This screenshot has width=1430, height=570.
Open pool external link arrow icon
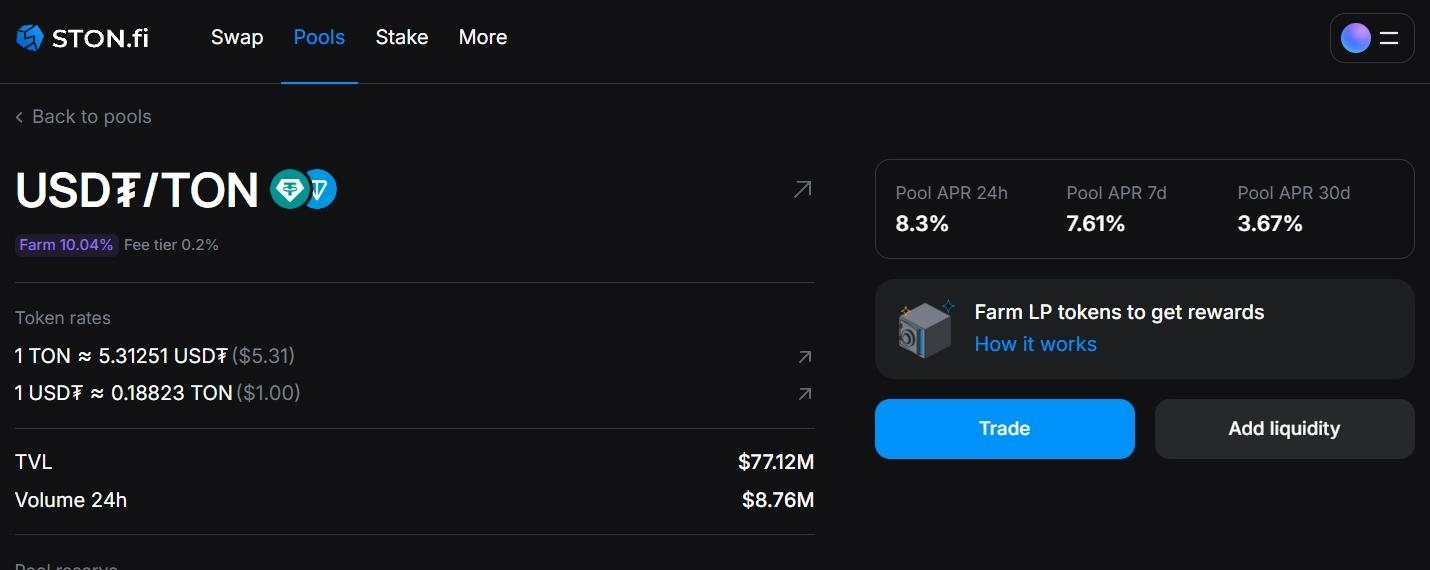tap(802, 189)
